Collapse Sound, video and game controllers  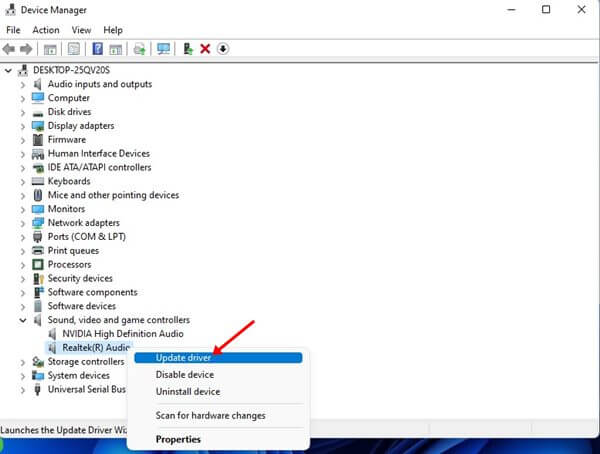coord(24,320)
